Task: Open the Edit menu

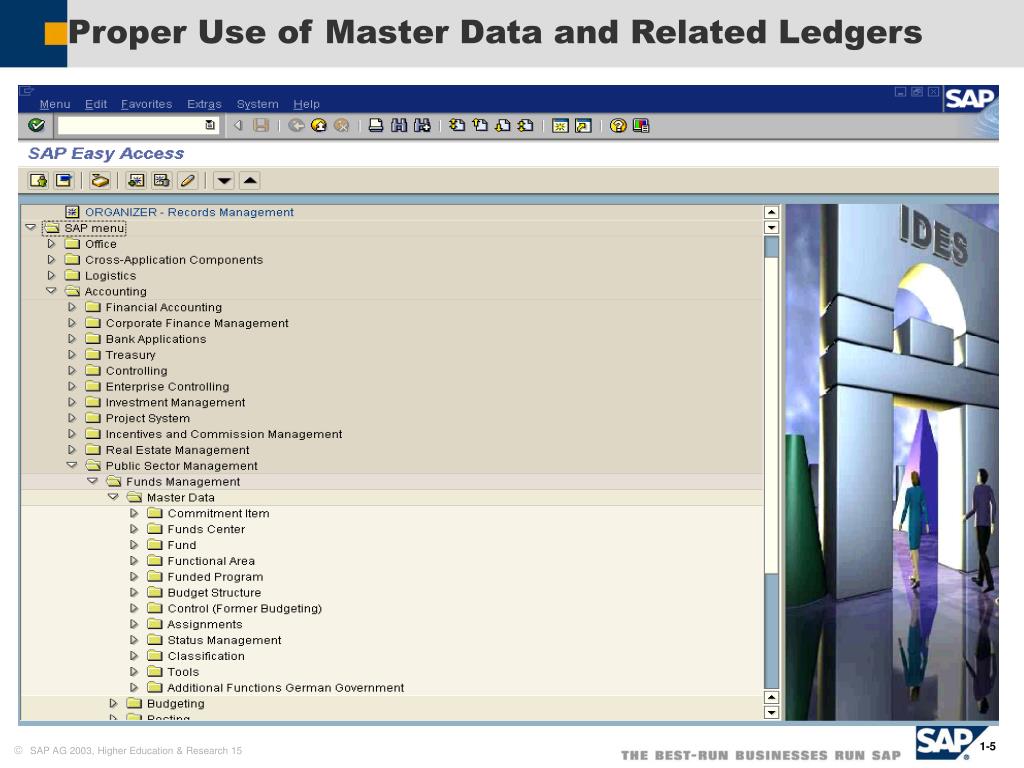Action: (96, 104)
